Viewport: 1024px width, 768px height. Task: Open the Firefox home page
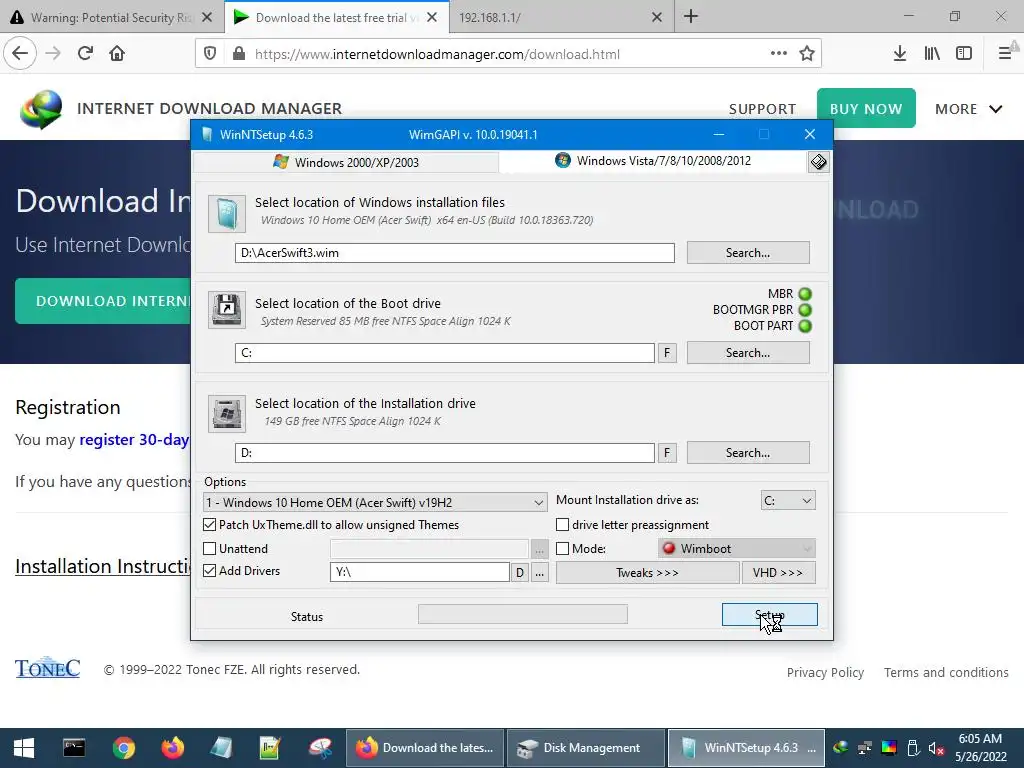coord(117,54)
